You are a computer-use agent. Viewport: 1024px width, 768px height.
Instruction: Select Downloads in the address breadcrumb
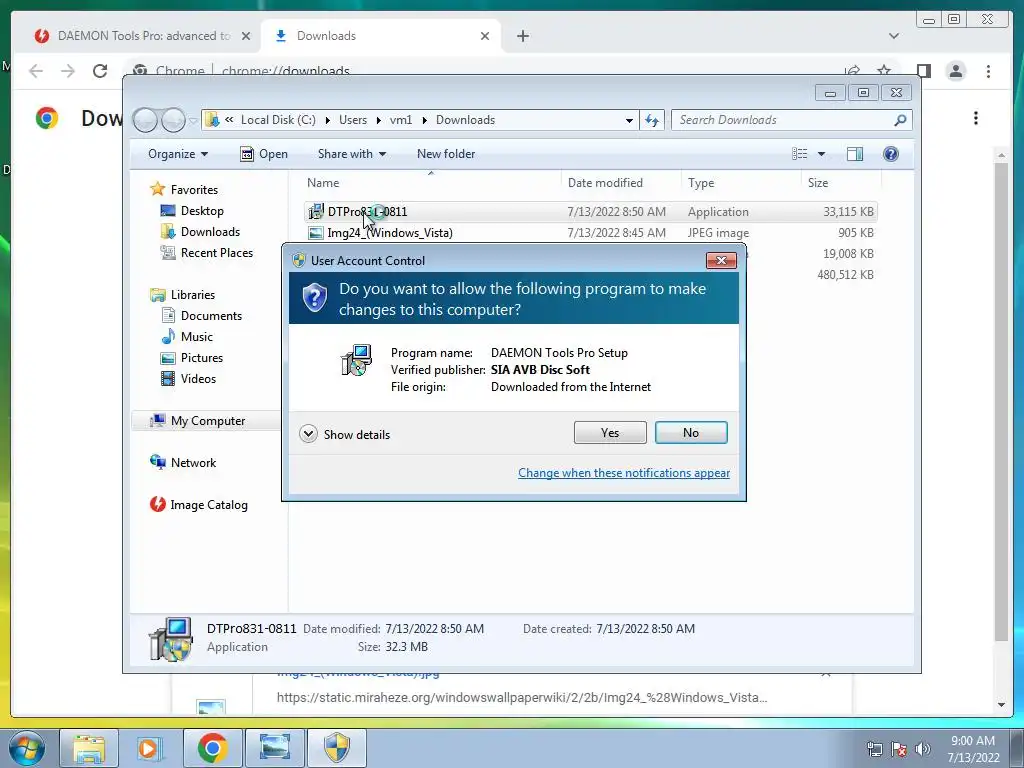click(x=466, y=120)
